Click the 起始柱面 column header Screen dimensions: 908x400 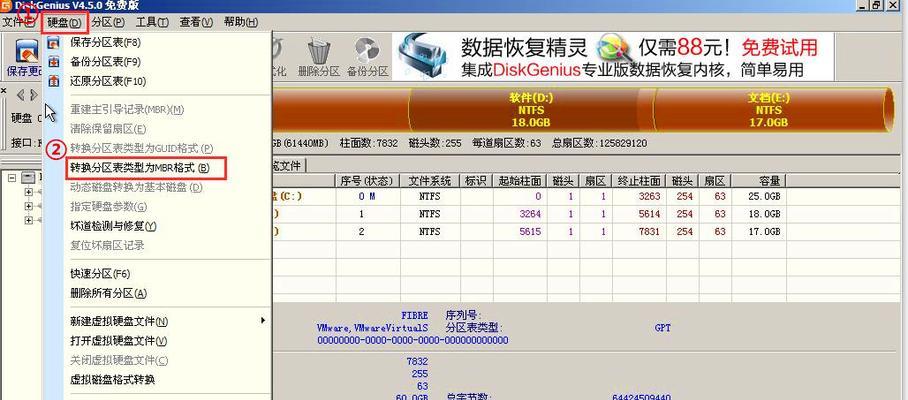coord(520,181)
